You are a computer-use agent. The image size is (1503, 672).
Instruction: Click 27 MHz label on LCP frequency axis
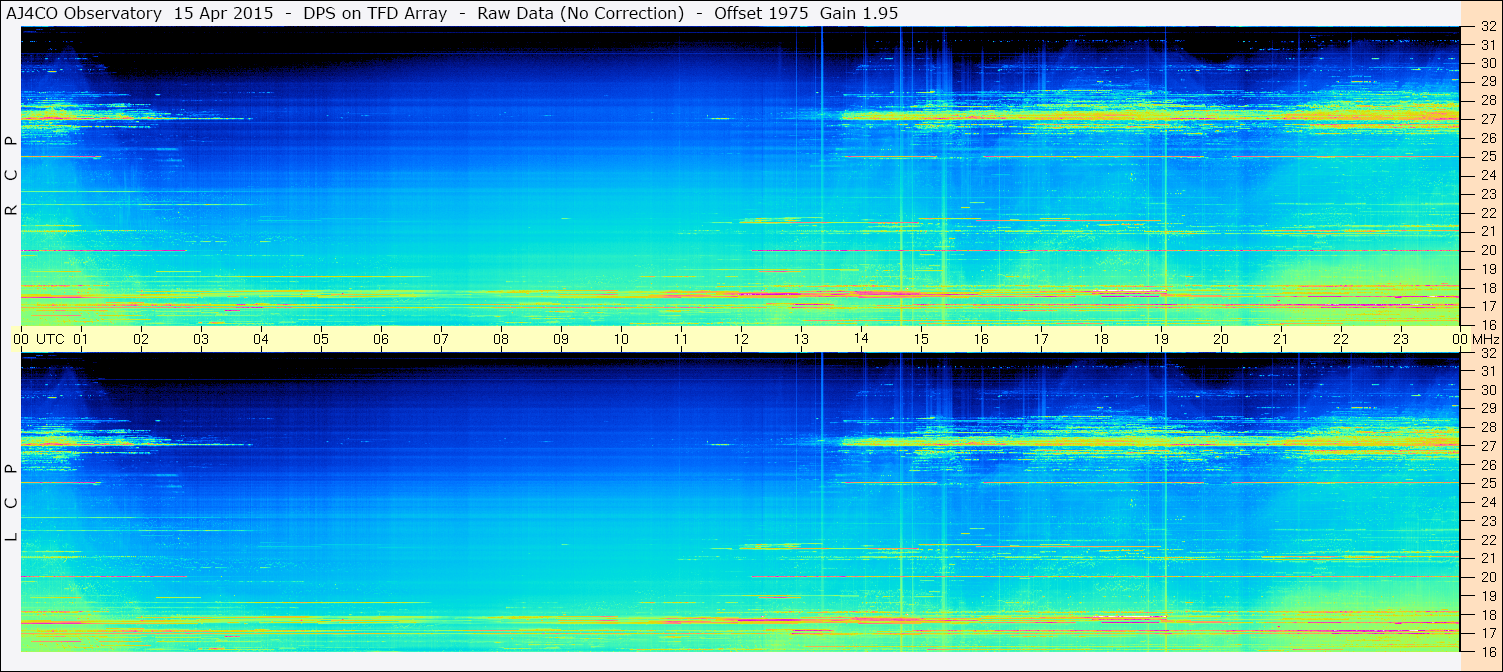1487,446
